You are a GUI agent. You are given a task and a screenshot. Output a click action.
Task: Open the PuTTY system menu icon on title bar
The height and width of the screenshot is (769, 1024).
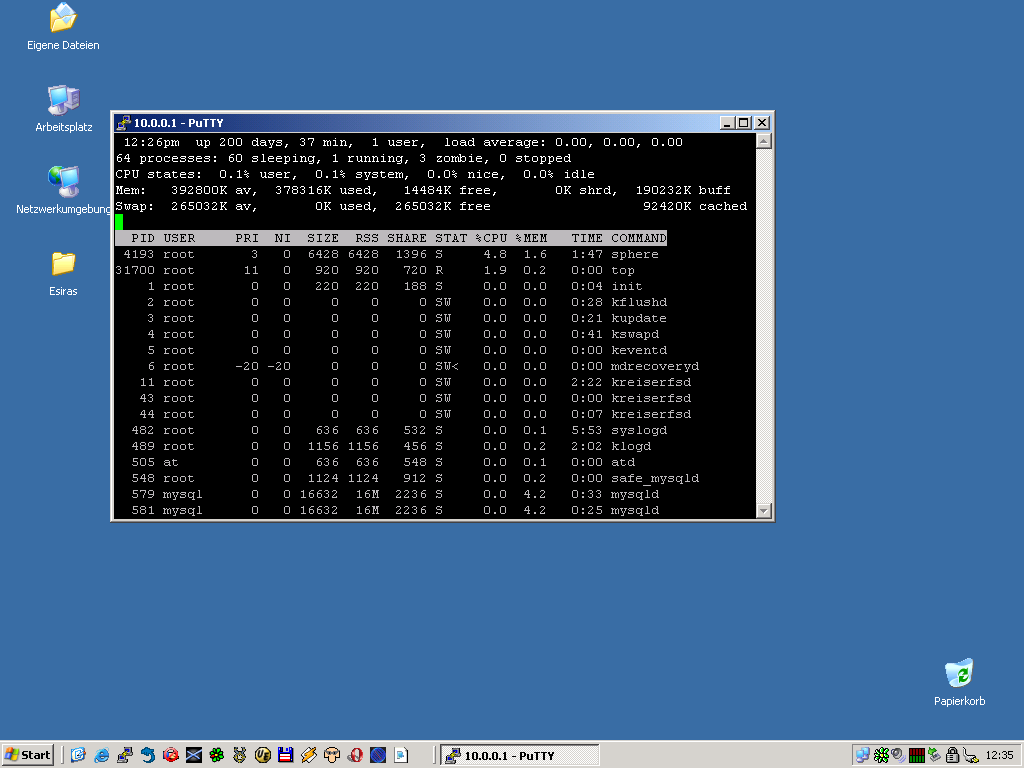coord(123,121)
